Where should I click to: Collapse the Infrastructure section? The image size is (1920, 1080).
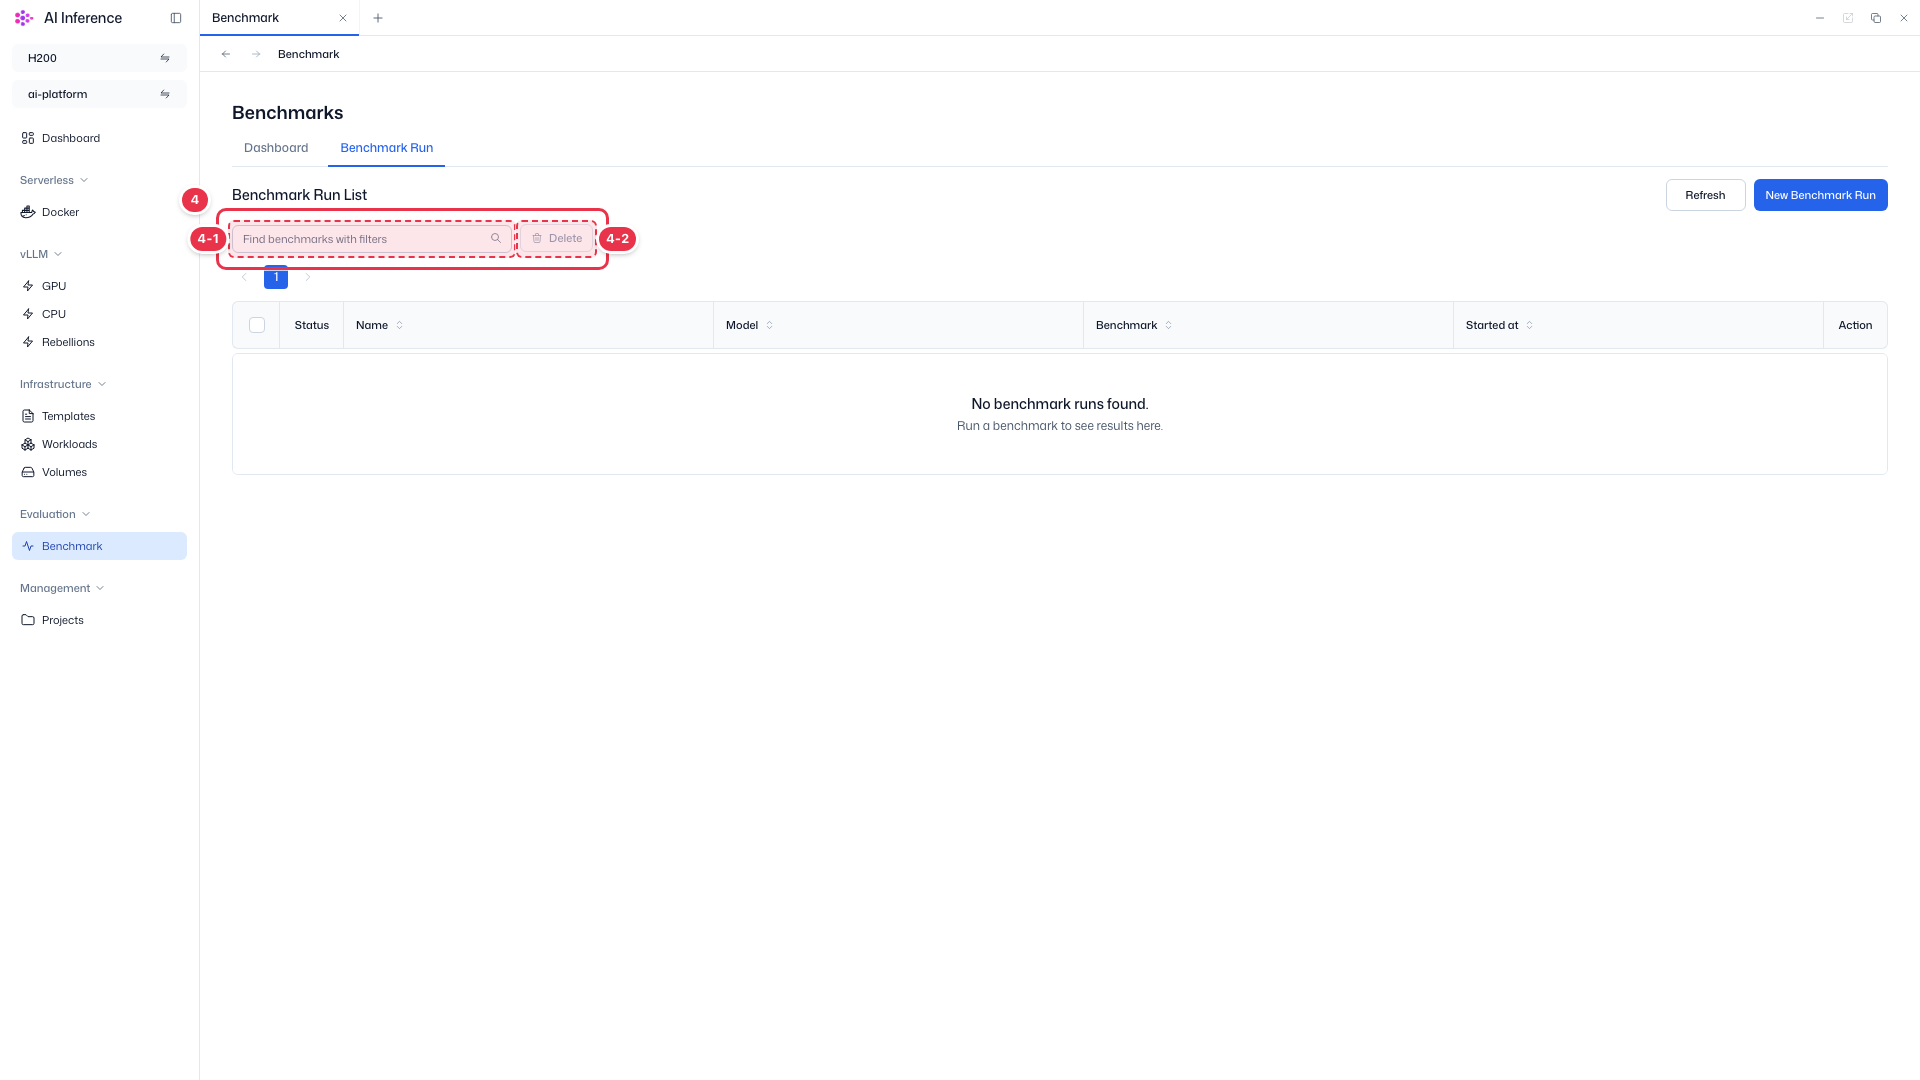pyautogui.click(x=63, y=384)
